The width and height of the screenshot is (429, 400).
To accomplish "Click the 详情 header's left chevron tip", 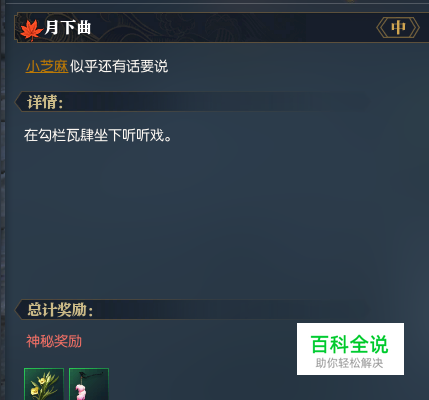I will (x=17, y=102).
